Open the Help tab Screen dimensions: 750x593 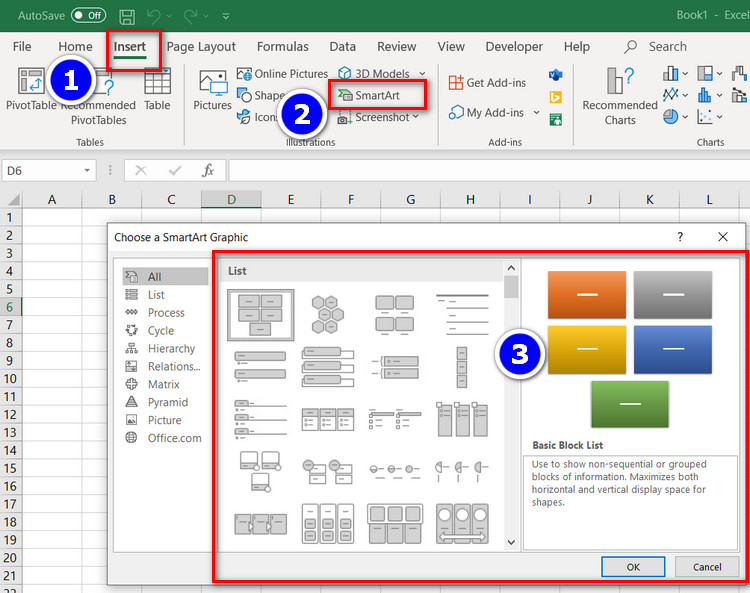click(x=576, y=46)
